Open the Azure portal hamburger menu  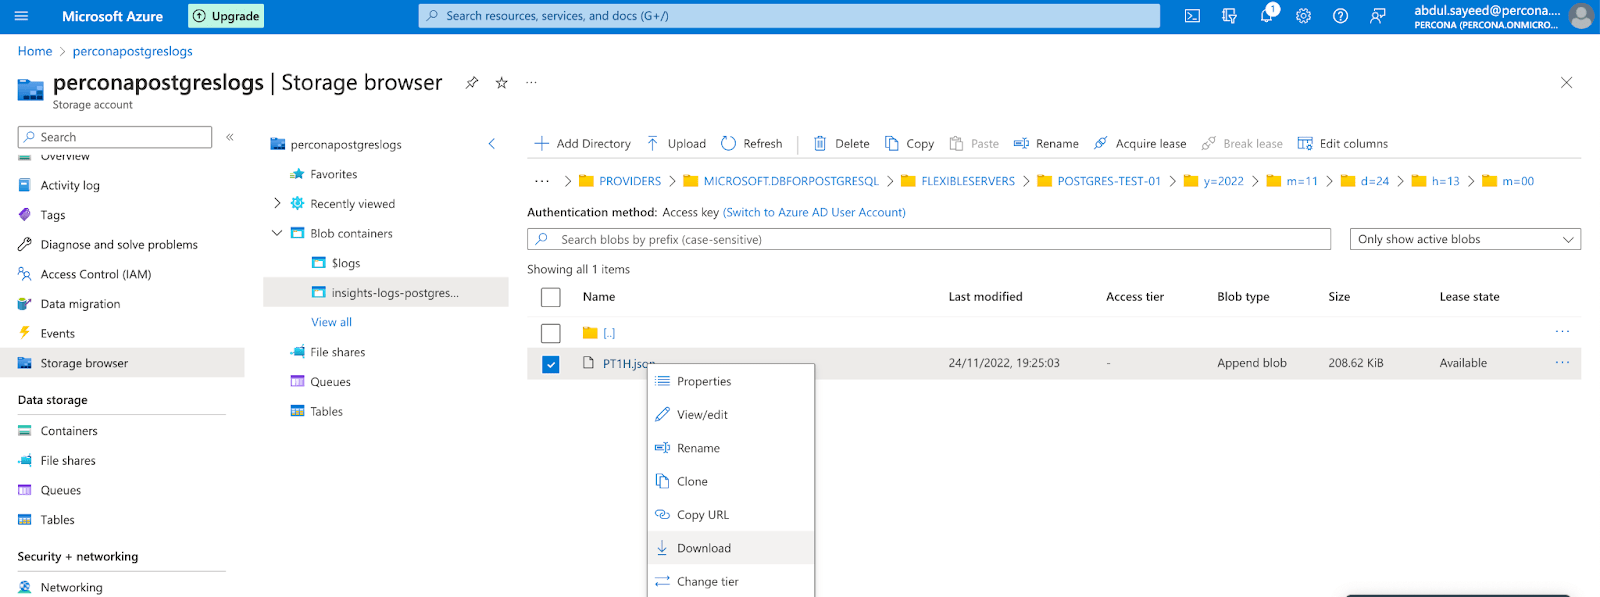tap(21, 16)
